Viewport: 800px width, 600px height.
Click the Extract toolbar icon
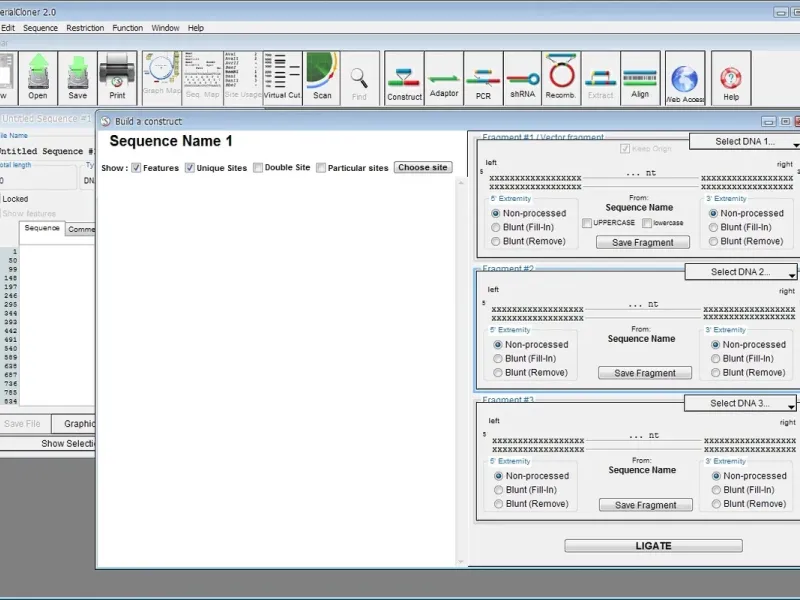click(601, 78)
